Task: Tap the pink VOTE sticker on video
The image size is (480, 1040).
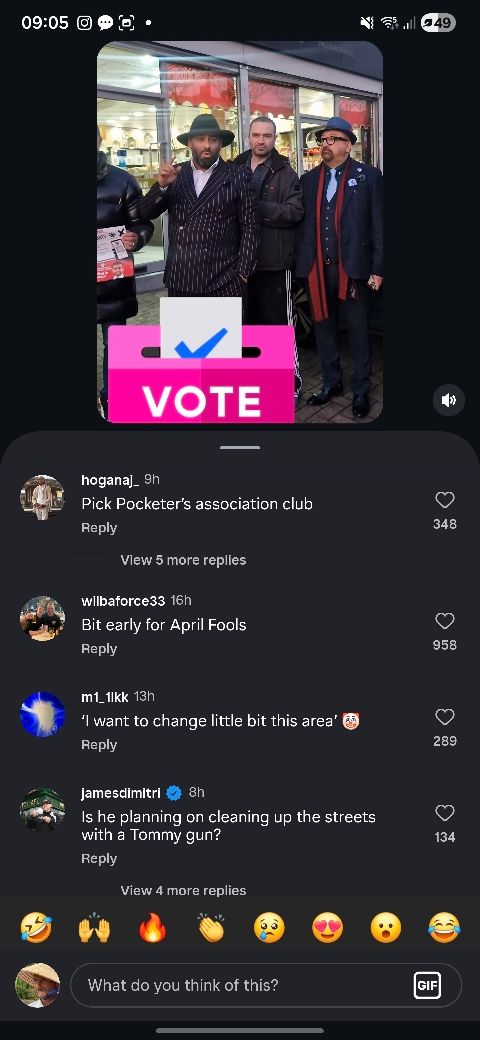Action: pos(201,359)
